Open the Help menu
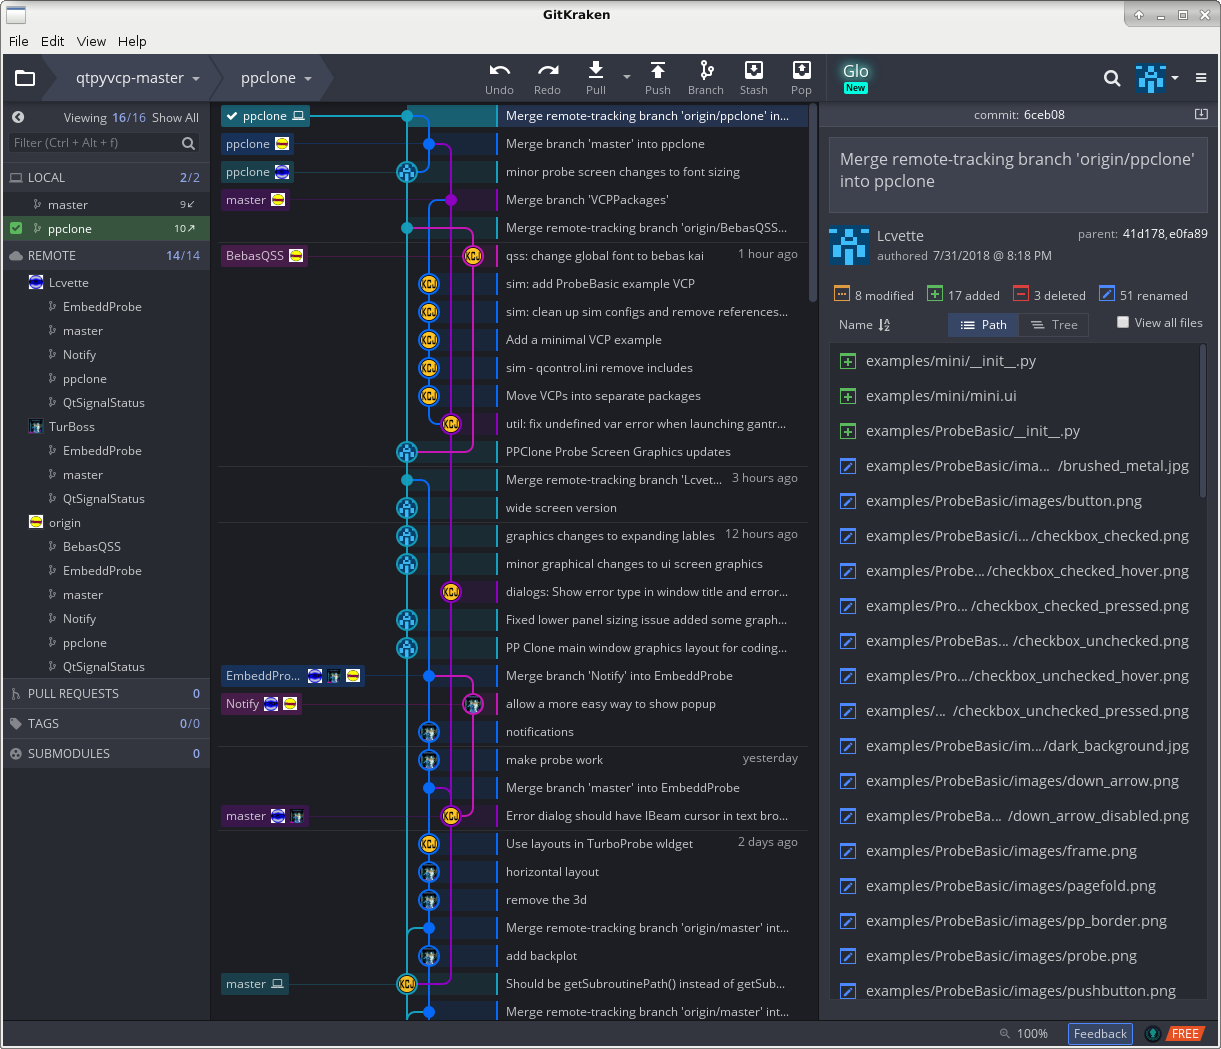This screenshot has height=1049, width=1221. pyautogui.click(x=132, y=41)
